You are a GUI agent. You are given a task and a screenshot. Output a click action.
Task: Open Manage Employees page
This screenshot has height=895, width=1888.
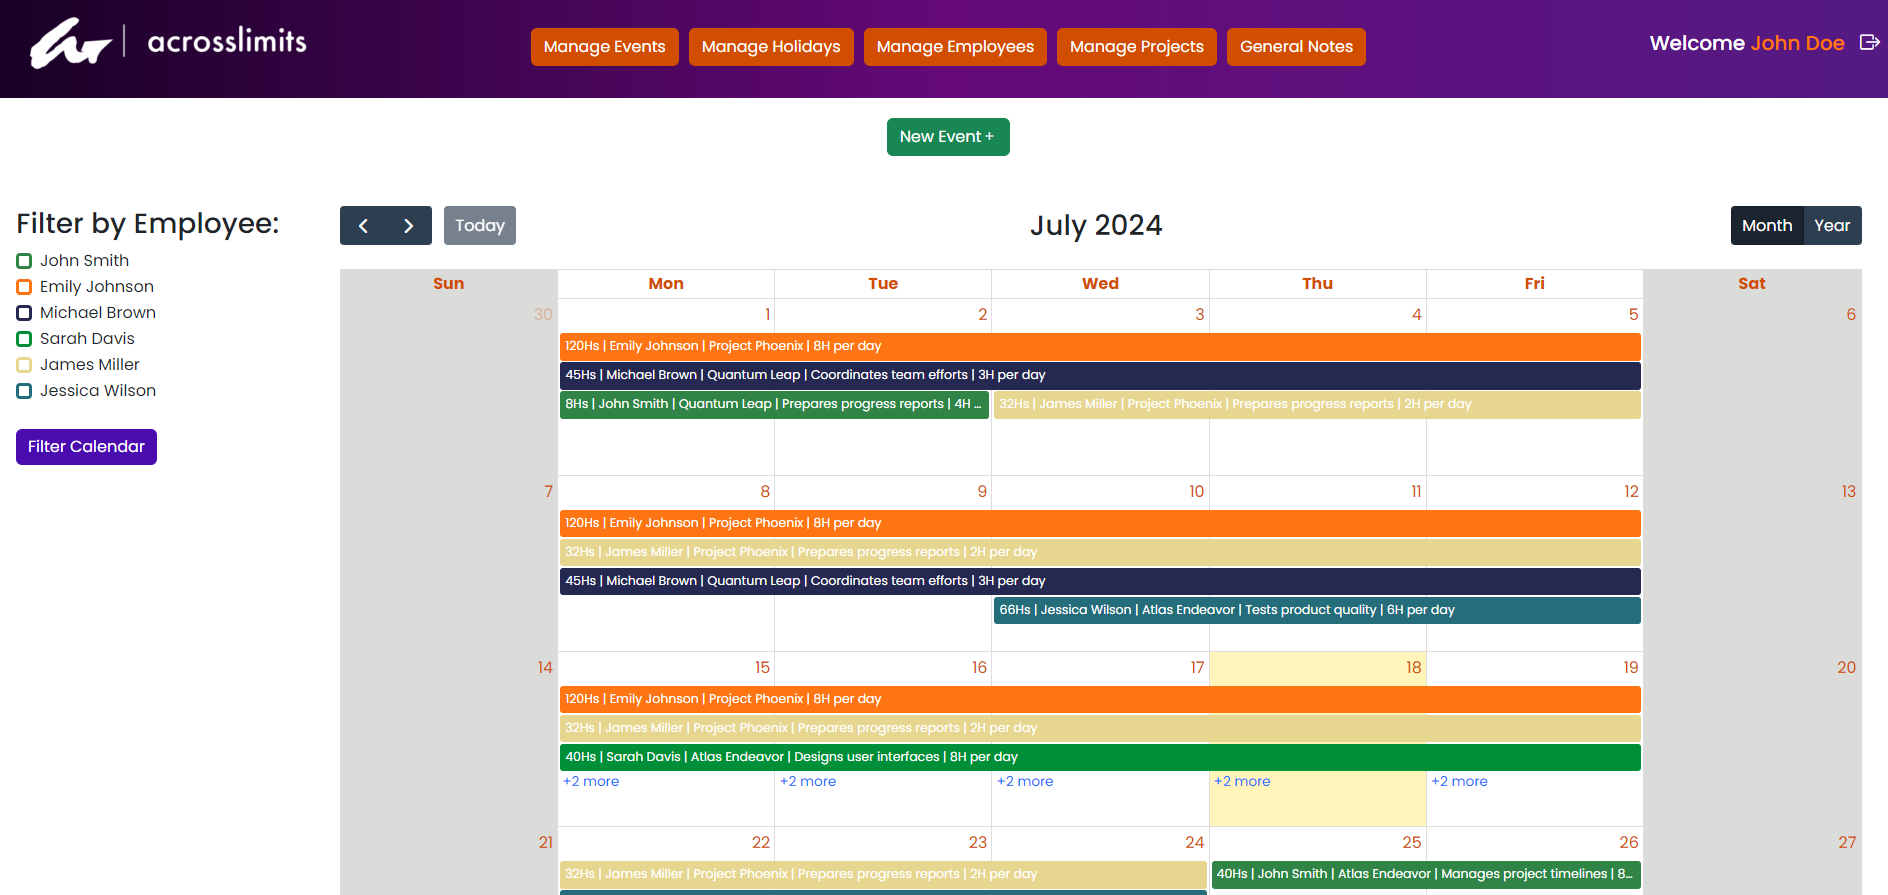(955, 47)
